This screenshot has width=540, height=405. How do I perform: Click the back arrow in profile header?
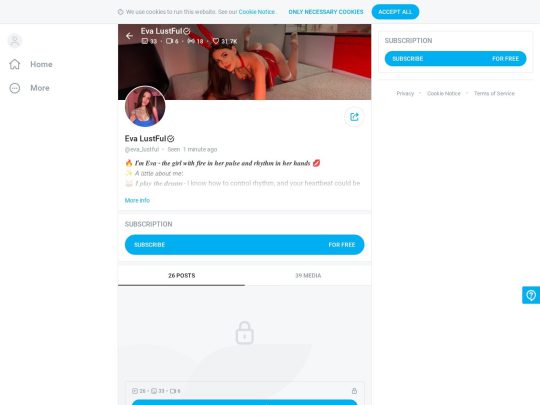129,35
